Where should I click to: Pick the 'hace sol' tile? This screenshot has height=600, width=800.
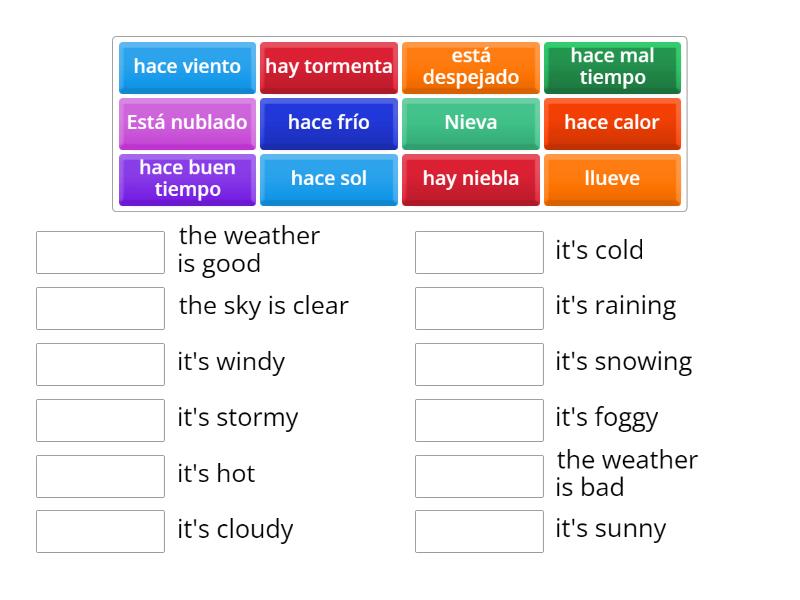coord(328,179)
